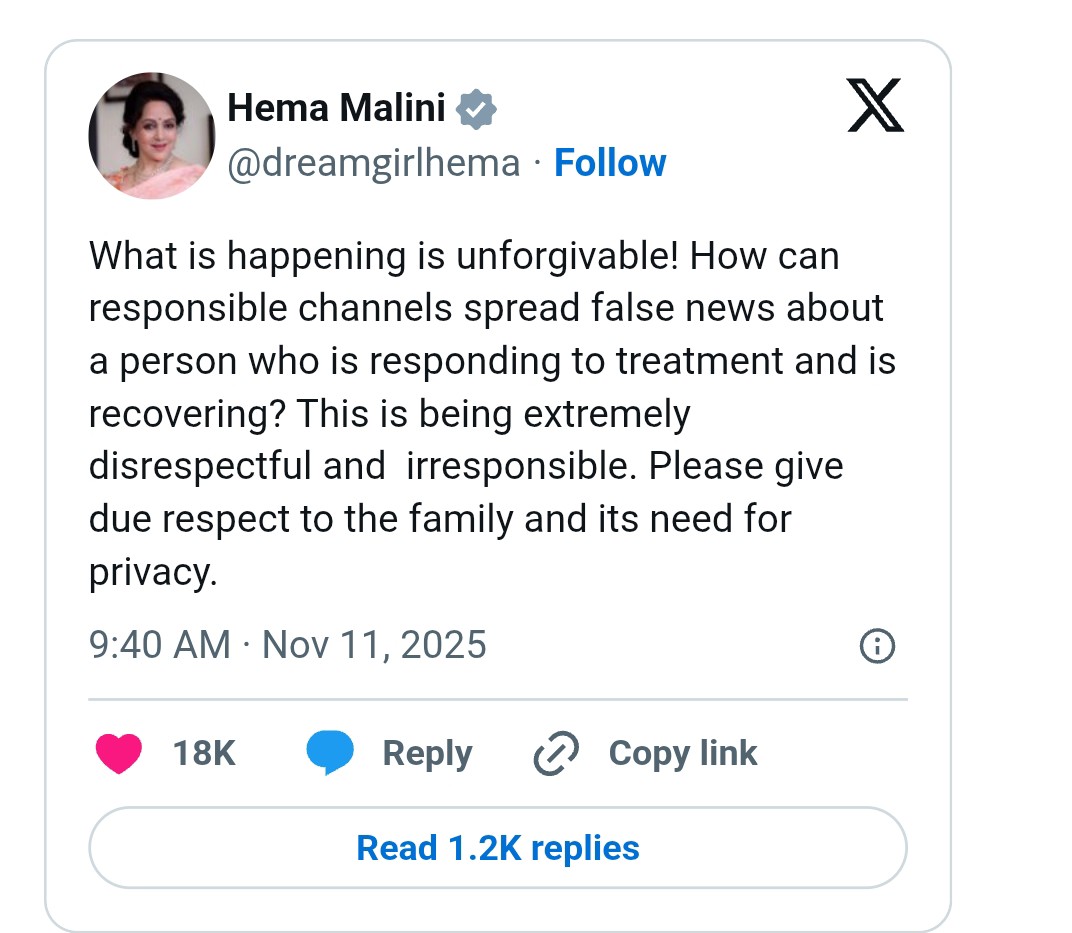Select the Copy link text label
Viewport: 1072px width, 933px height.
point(683,753)
